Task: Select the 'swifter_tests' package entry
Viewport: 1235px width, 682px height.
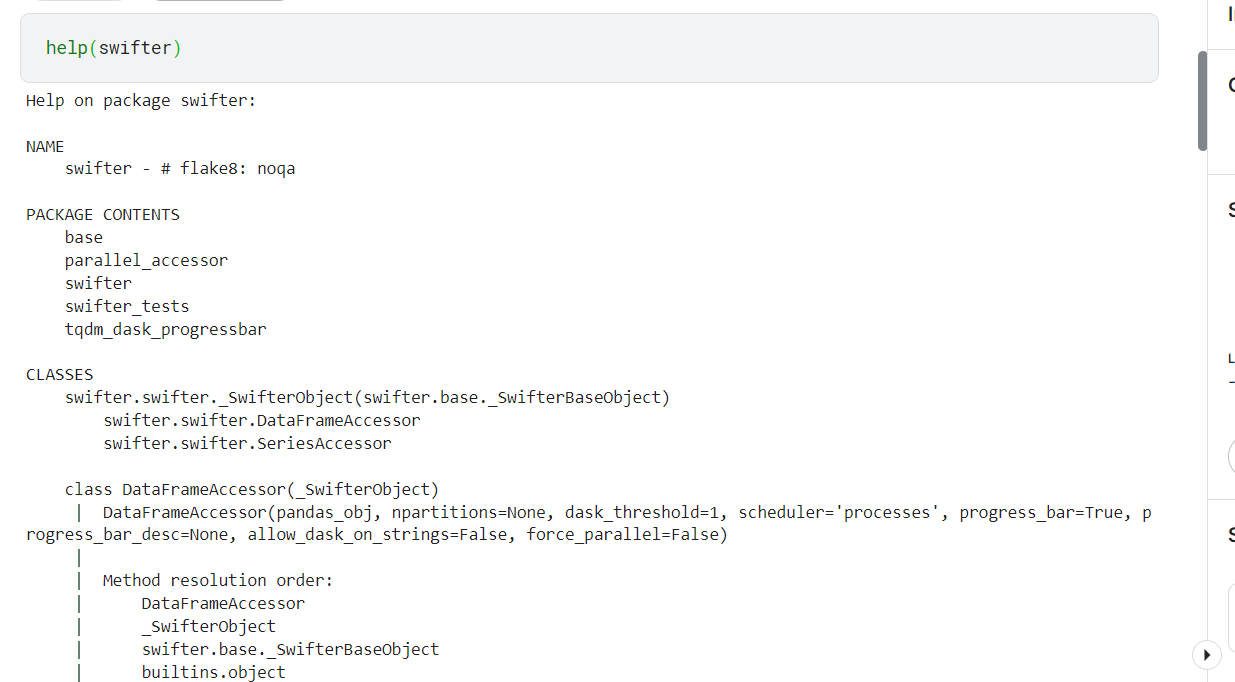Action: [127, 306]
